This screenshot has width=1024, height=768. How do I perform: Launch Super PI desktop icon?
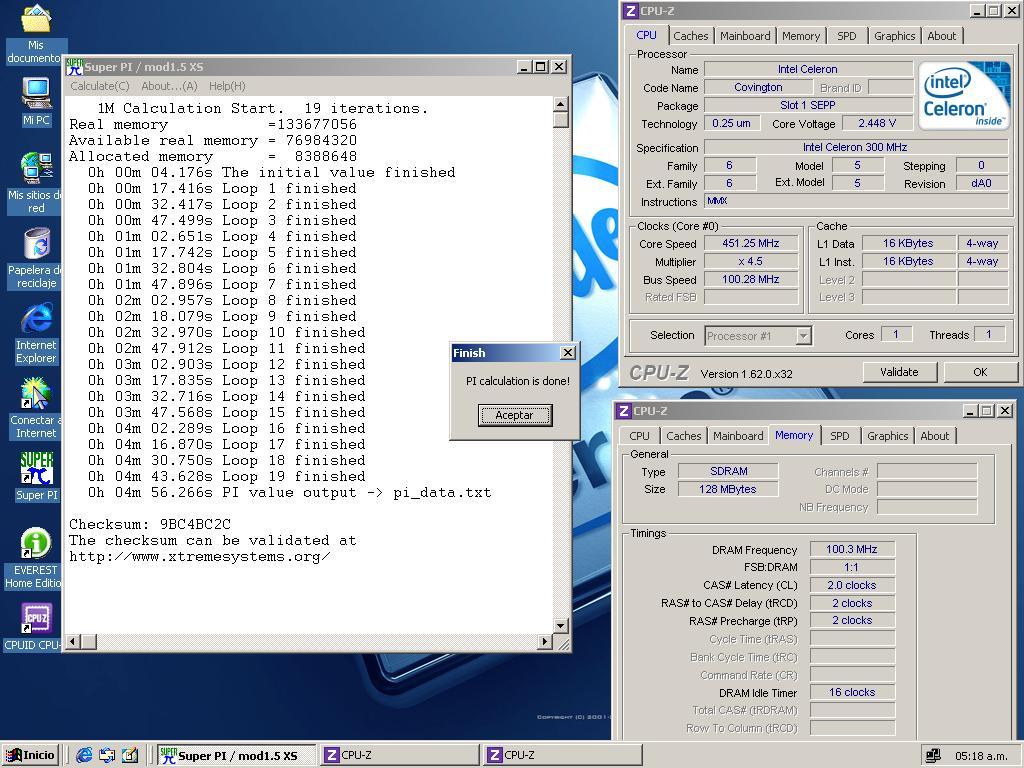coord(37,476)
